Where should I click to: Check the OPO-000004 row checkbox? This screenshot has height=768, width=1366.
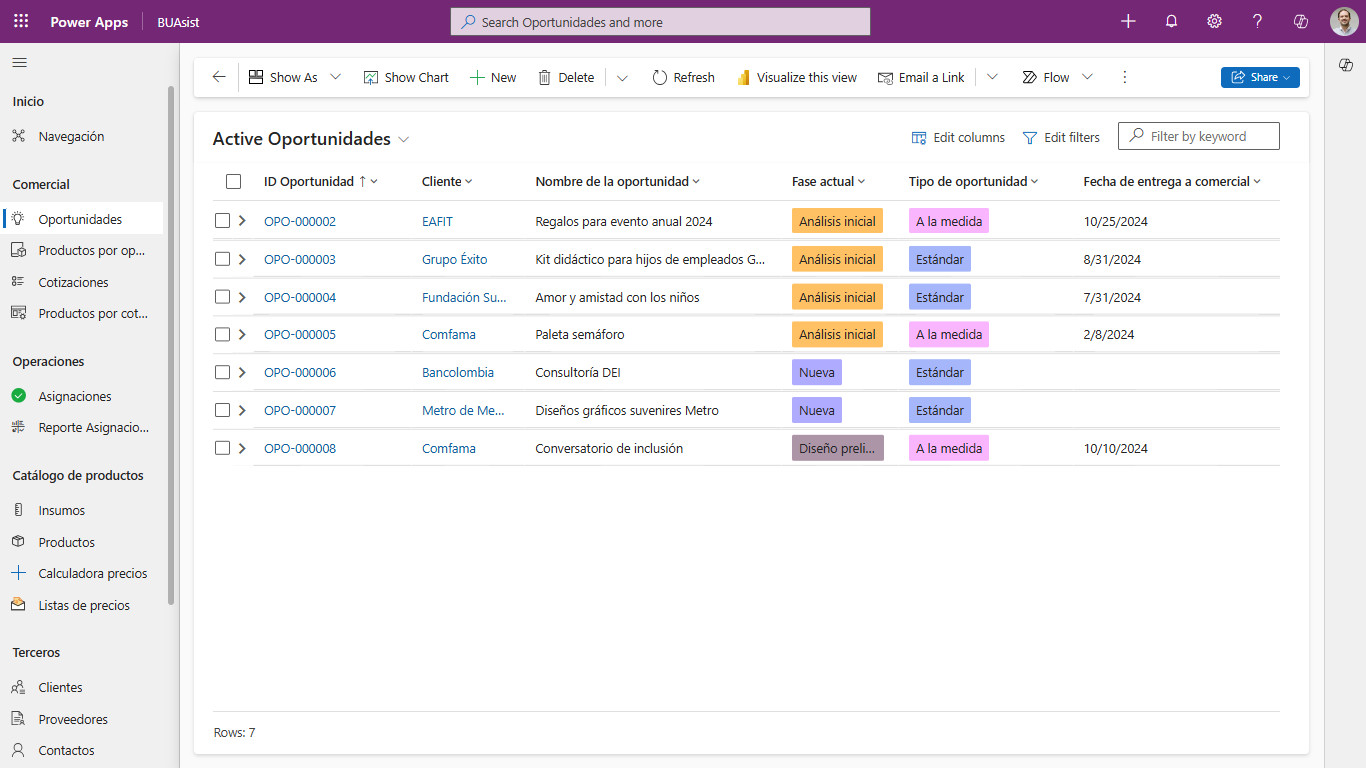(x=222, y=297)
